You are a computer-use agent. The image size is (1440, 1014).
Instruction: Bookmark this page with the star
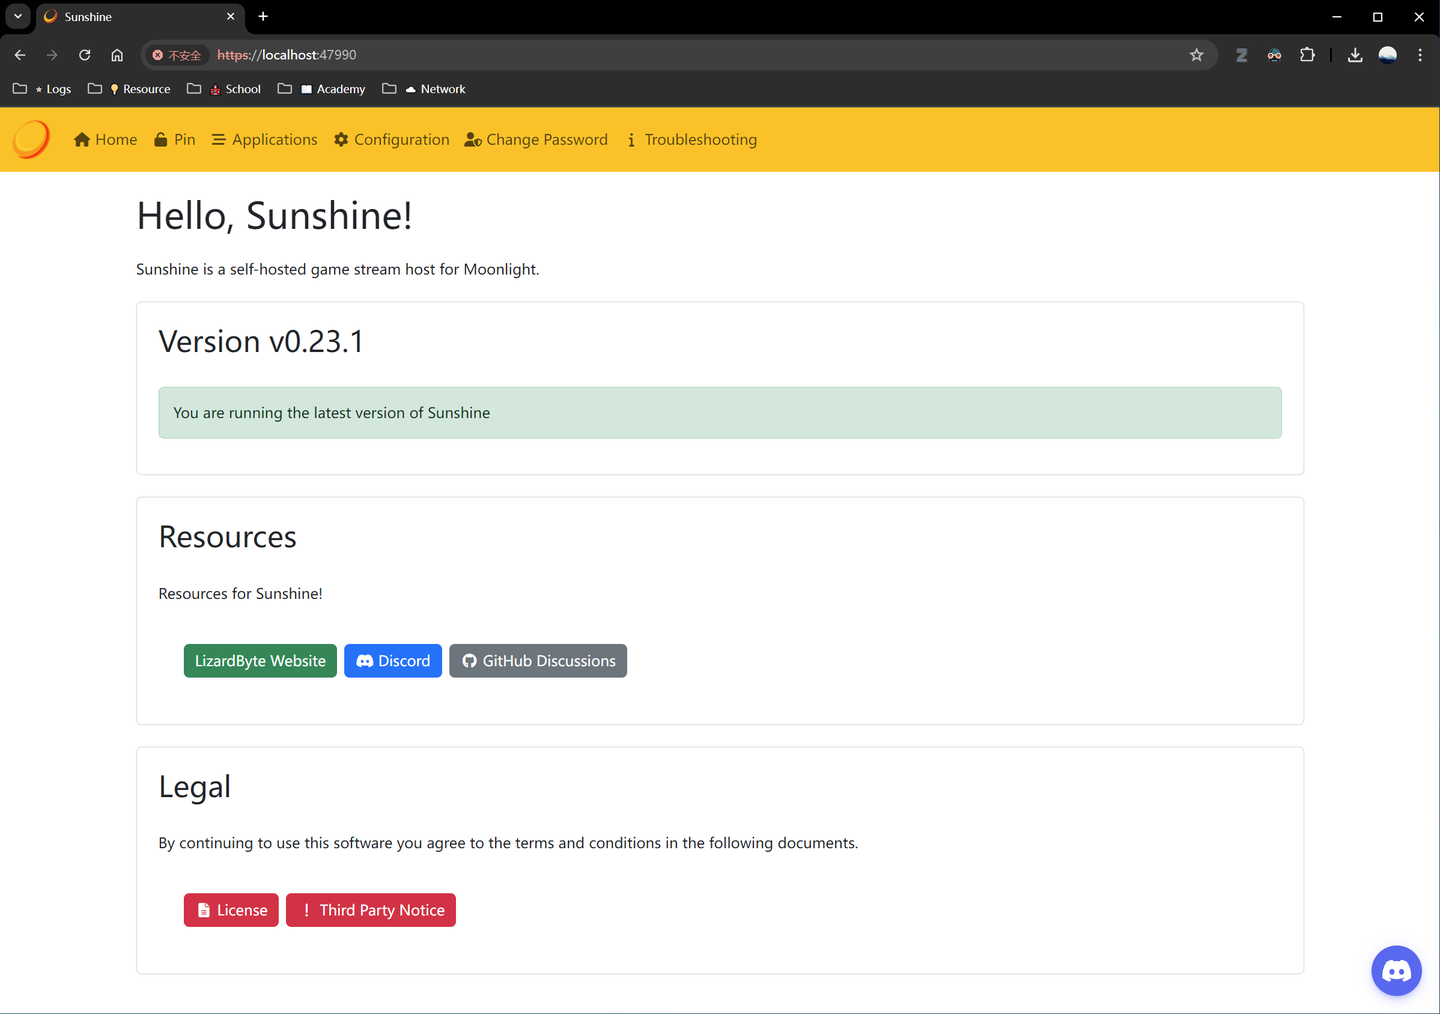[x=1196, y=55]
